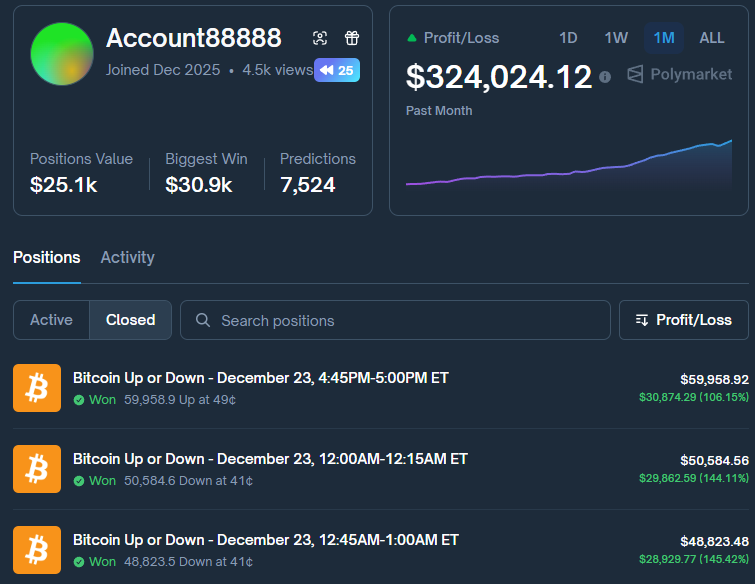
Task: Click the green Profit/Loss triangle indicator
Action: tap(412, 38)
